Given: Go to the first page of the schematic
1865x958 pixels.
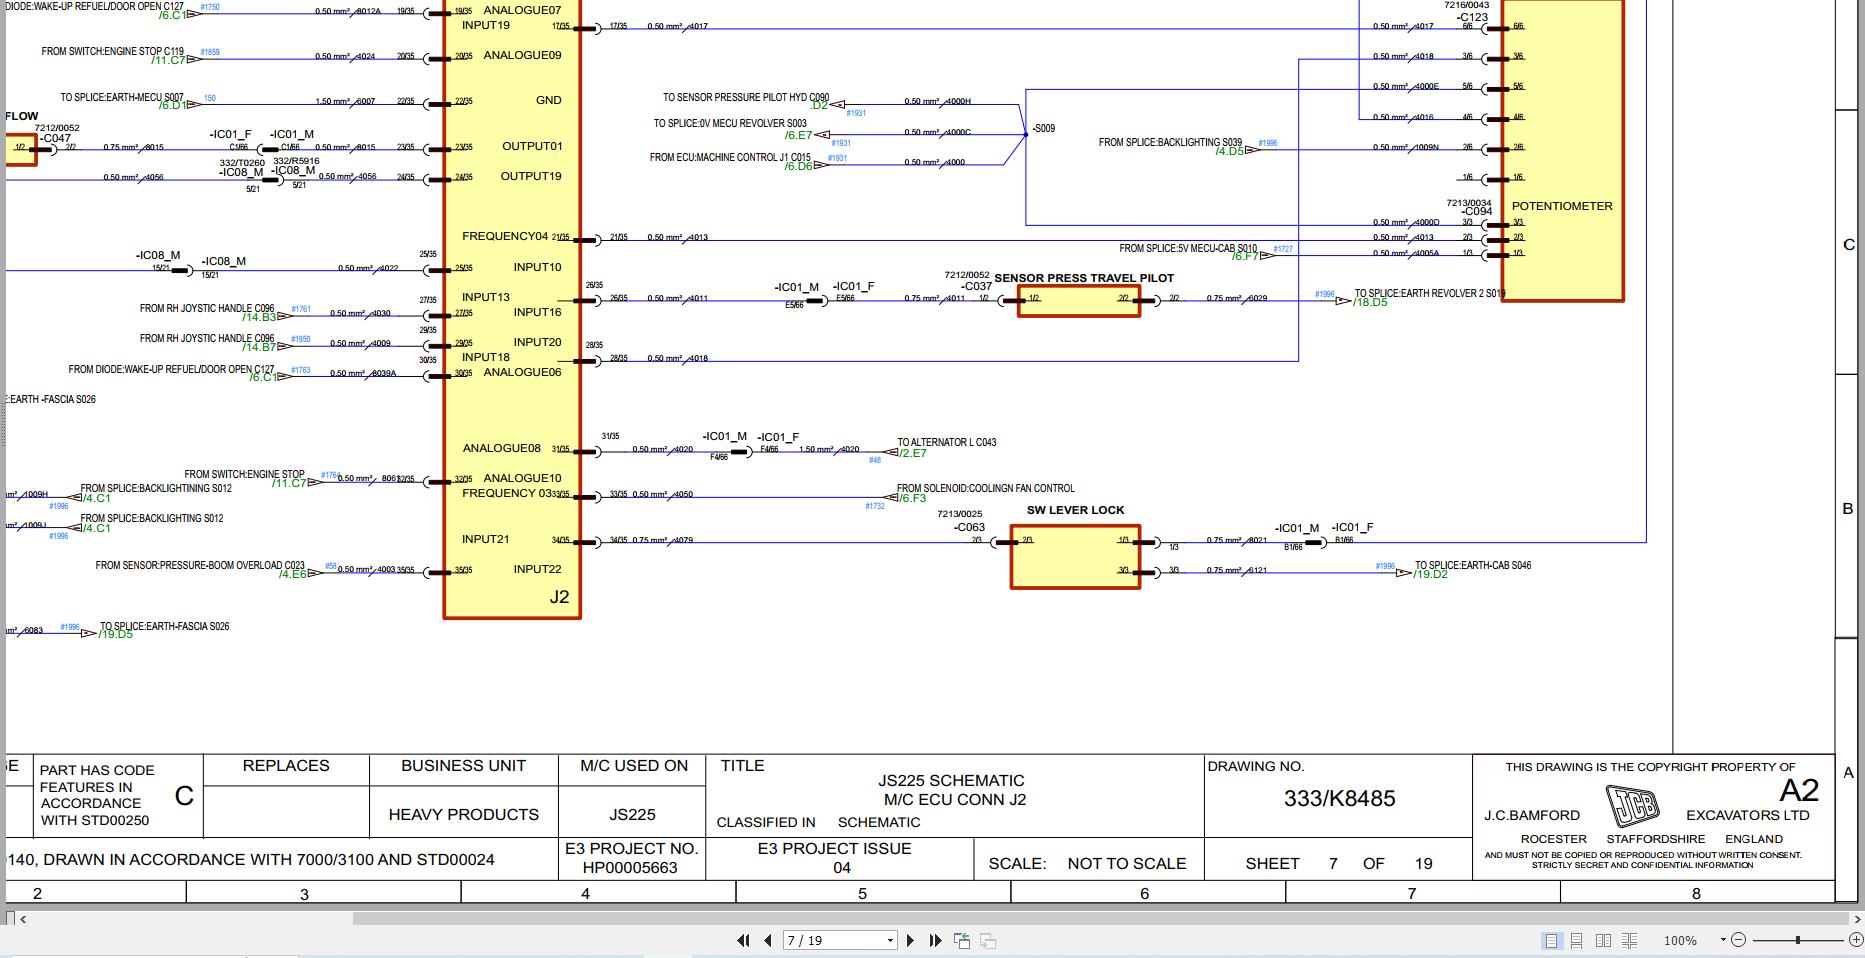Looking at the screenshot, I should pyautogui.click(x=742, y=940).
